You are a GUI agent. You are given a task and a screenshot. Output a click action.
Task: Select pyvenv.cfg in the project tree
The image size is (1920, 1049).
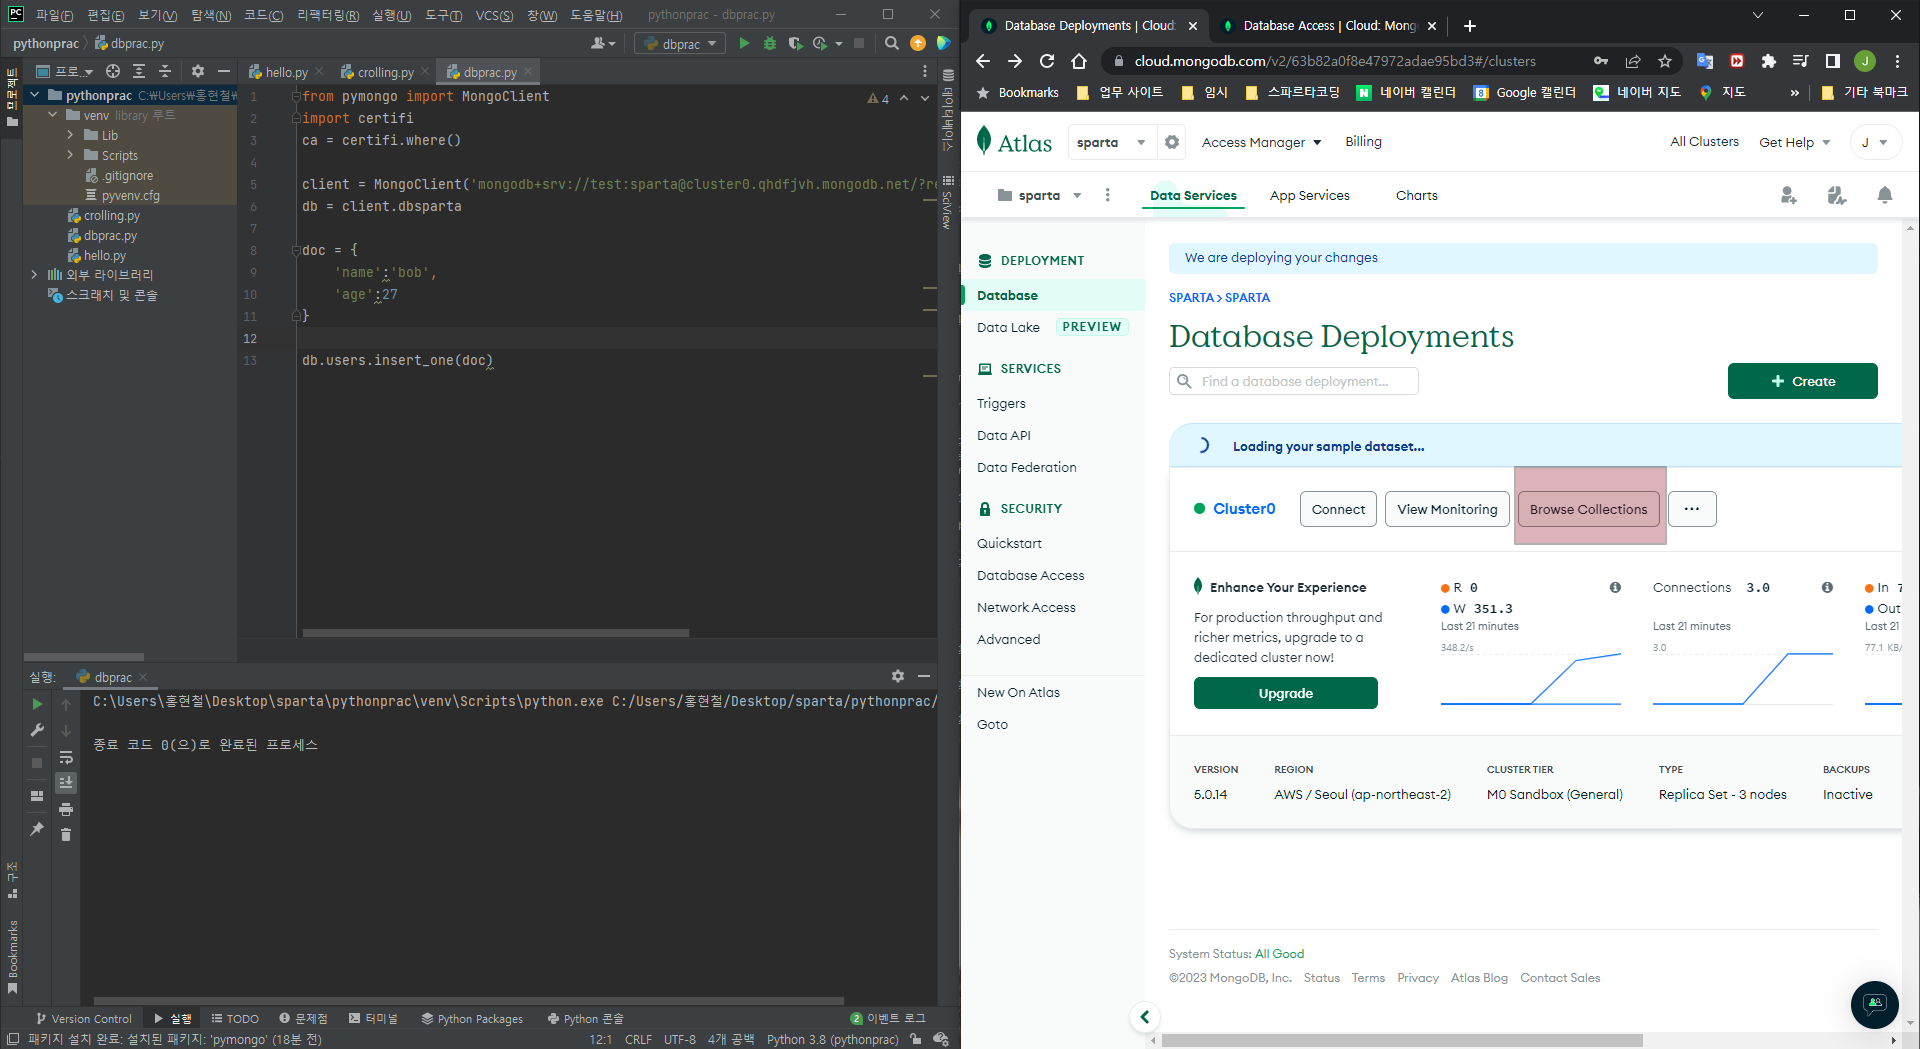[130, 195]
